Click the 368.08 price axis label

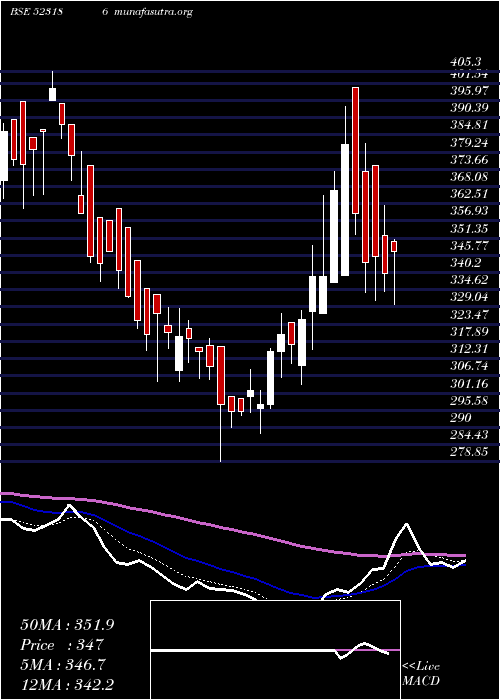(x=469, y=177)
